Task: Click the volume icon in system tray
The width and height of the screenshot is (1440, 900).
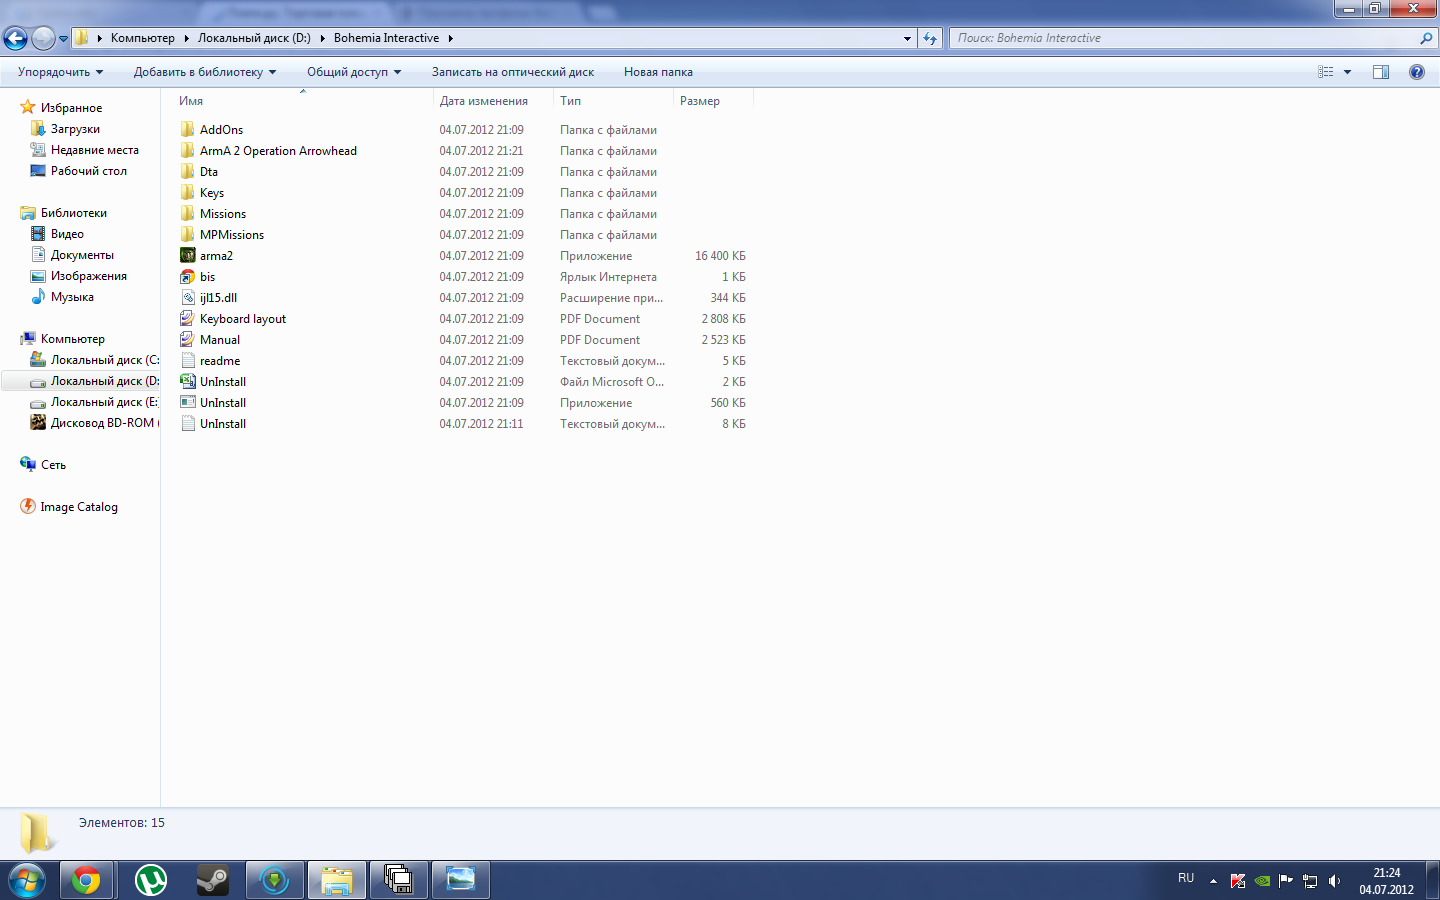Action: (x=1334, y=881)
